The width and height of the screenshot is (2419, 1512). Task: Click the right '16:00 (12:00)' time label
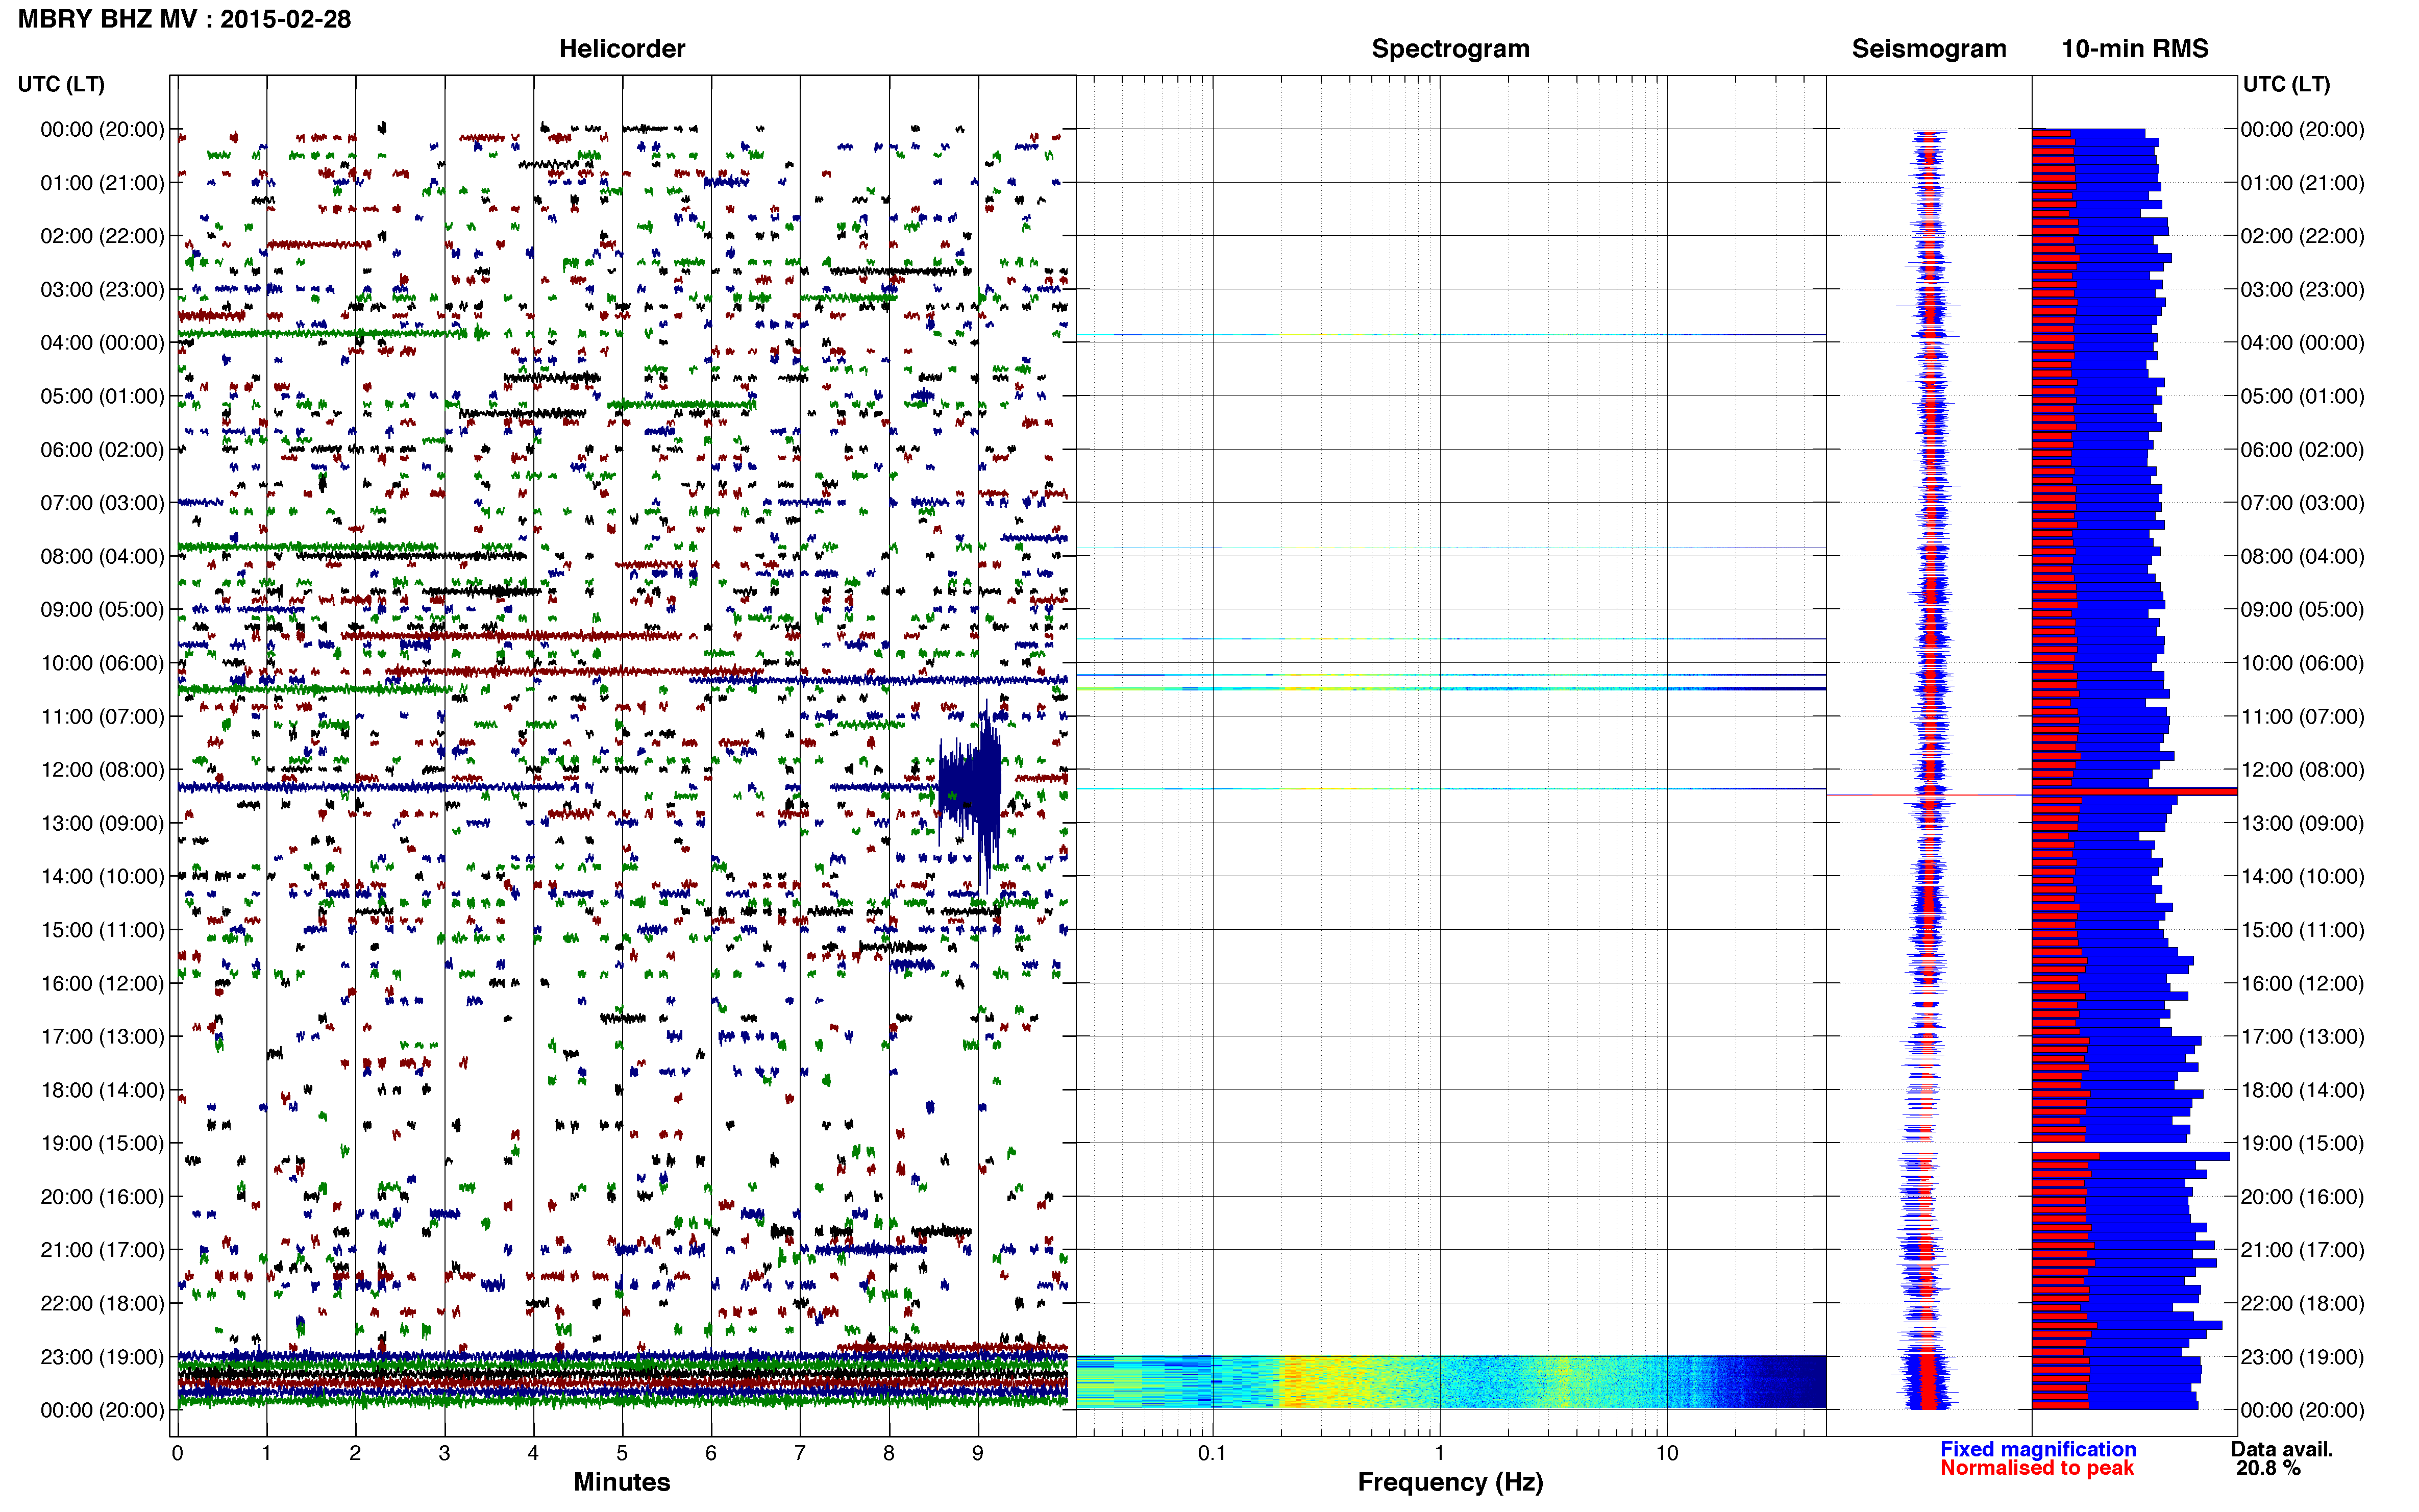click(x=2302, y=983)
